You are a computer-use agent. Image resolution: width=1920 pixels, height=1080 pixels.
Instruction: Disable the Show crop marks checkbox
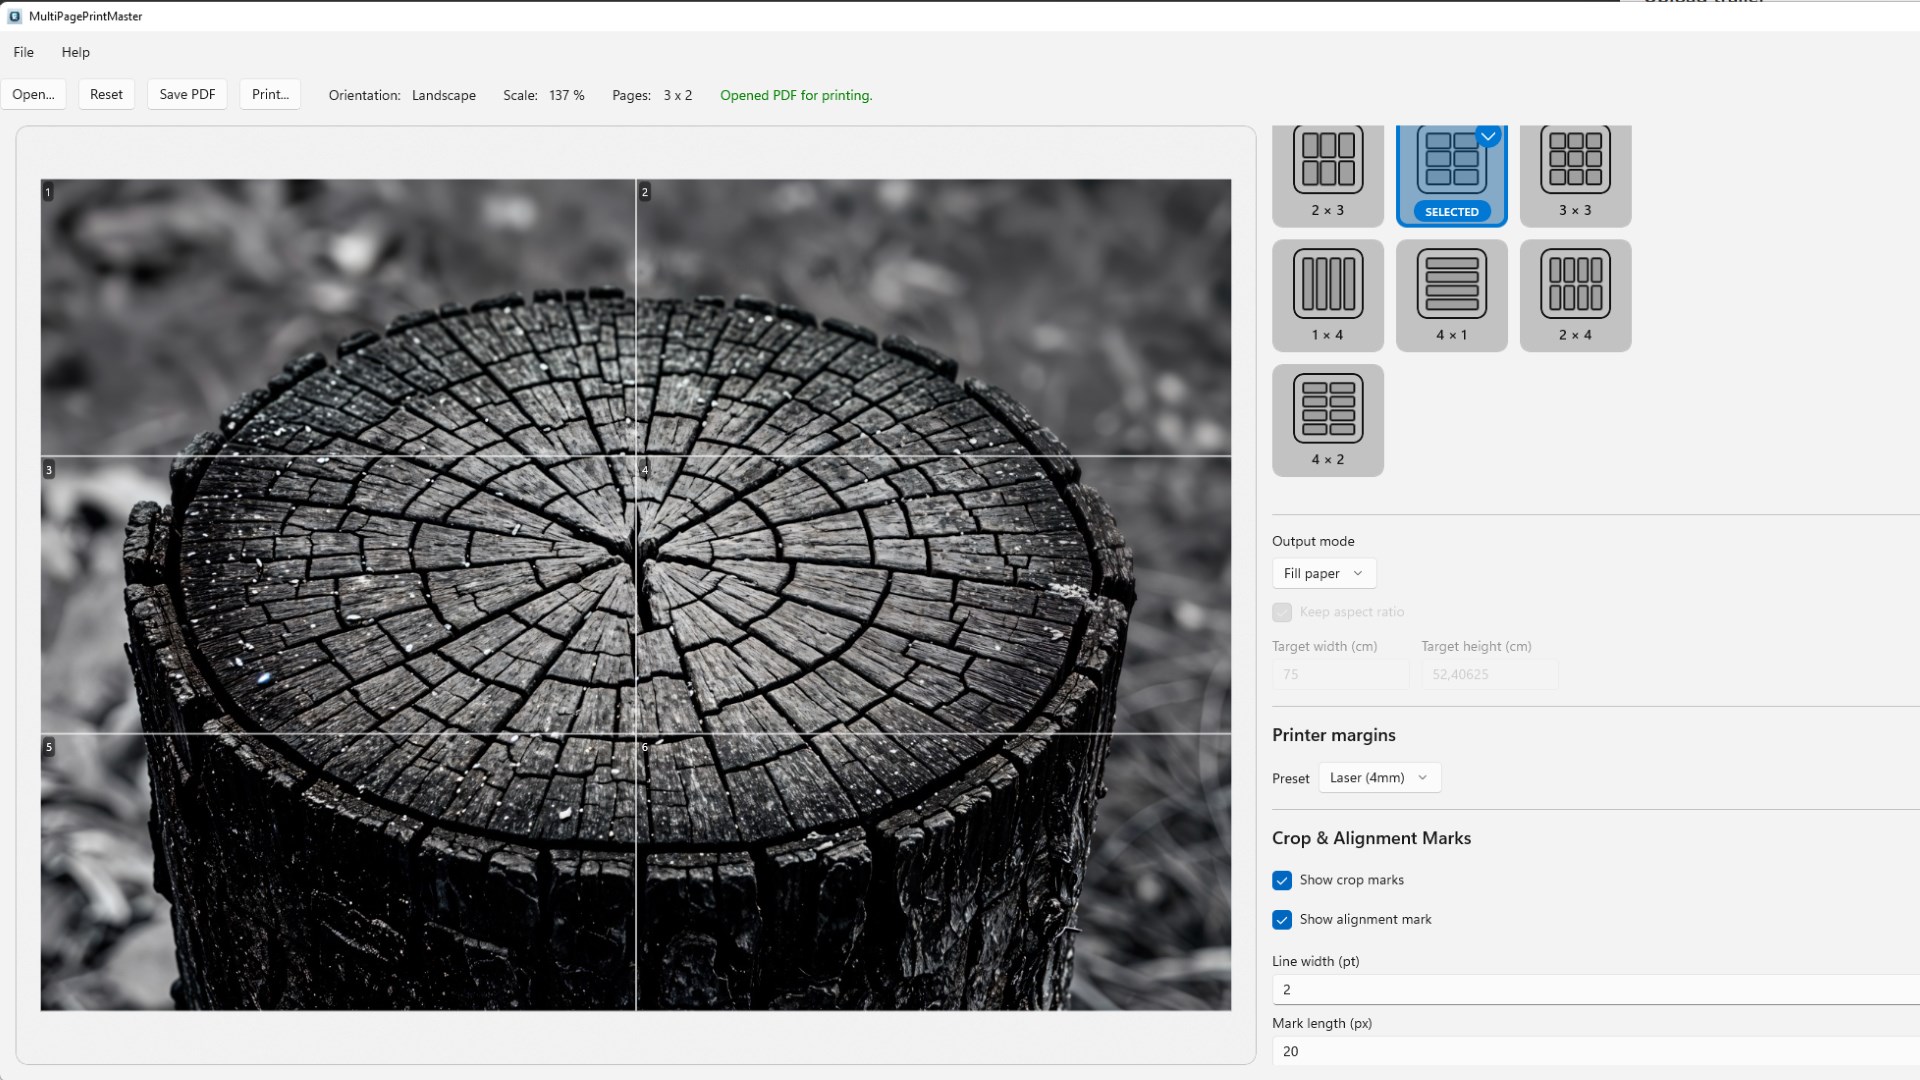pos(1282,880)
